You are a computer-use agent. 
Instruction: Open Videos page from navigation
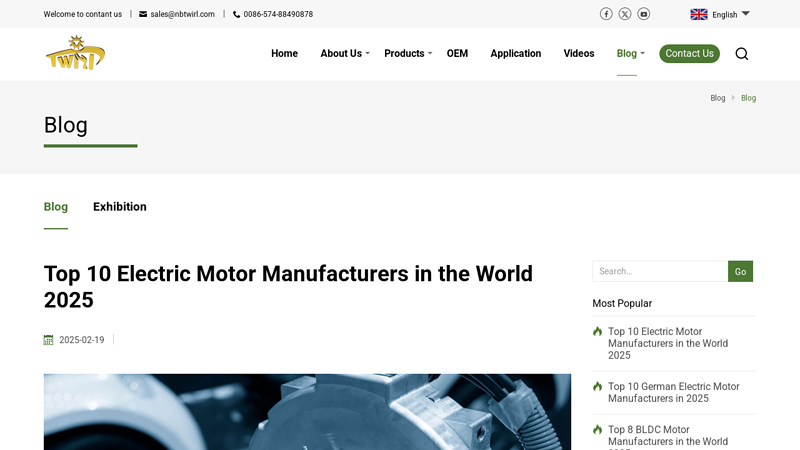coord(579,54)
